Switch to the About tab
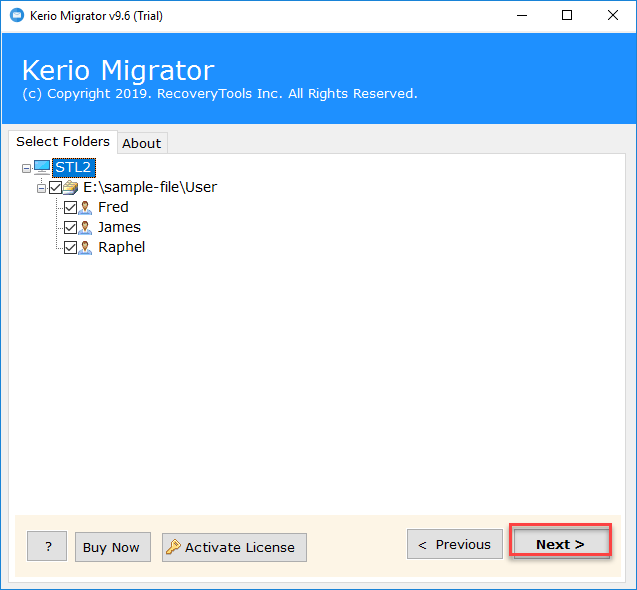The width and height of the screenshot is (637, 590). click(142, 143)
